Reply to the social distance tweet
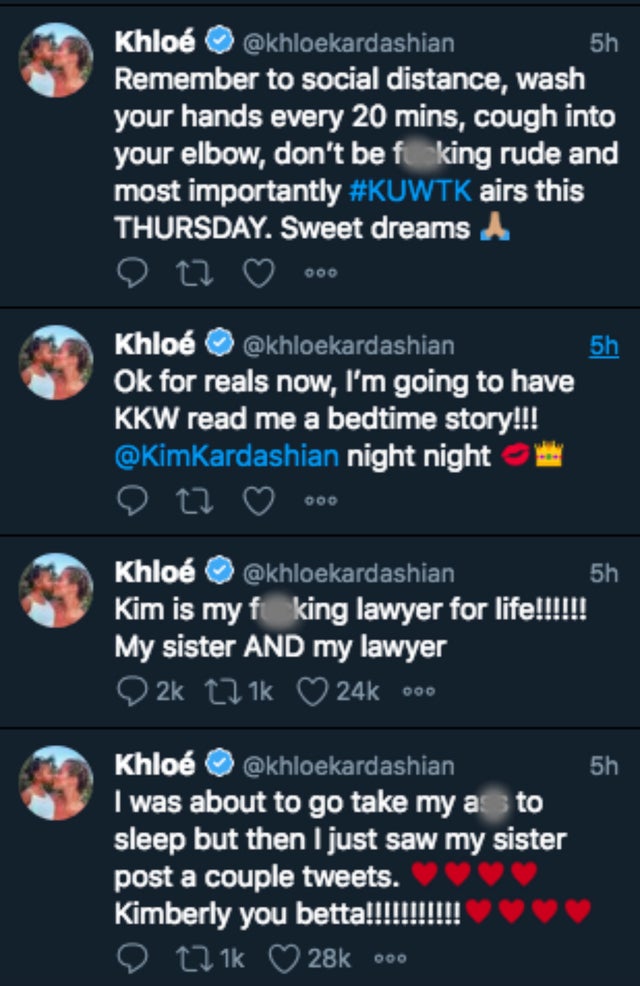This screenshot has width=640, height=986. (131, 273)
